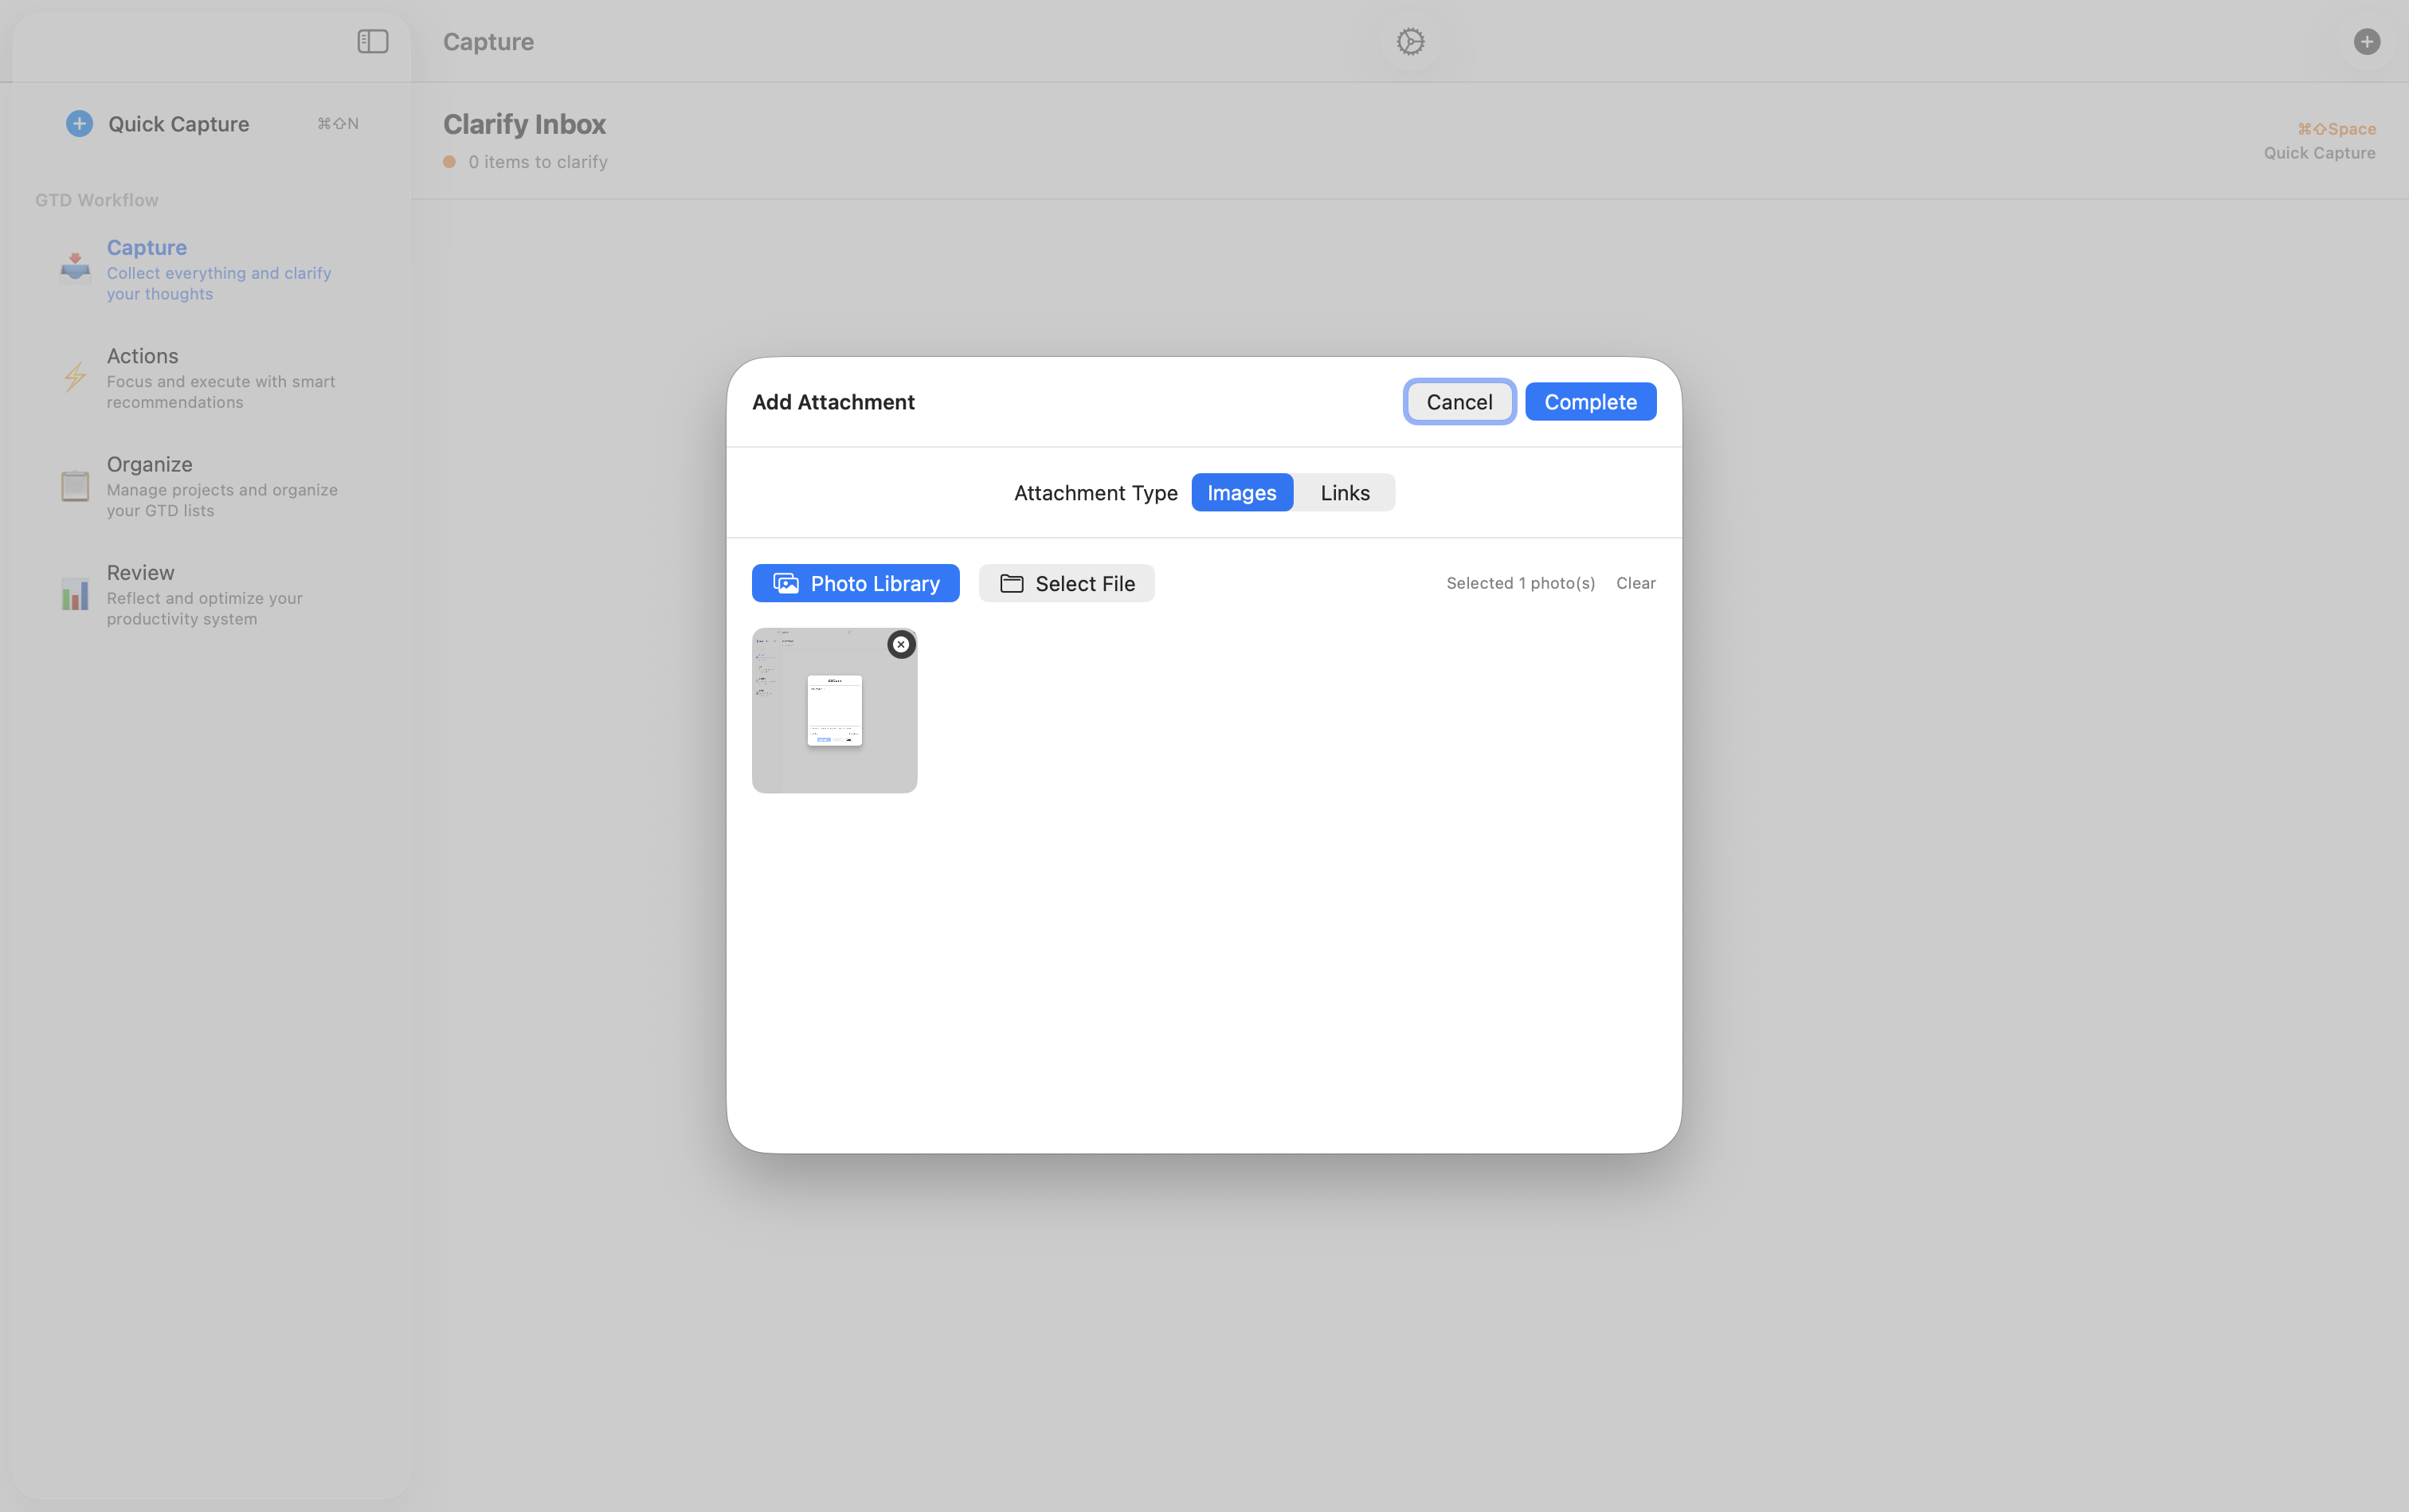Click the Organize clipboard icon
Viewport: 2409px width, 1512px height.
point(74,486)
